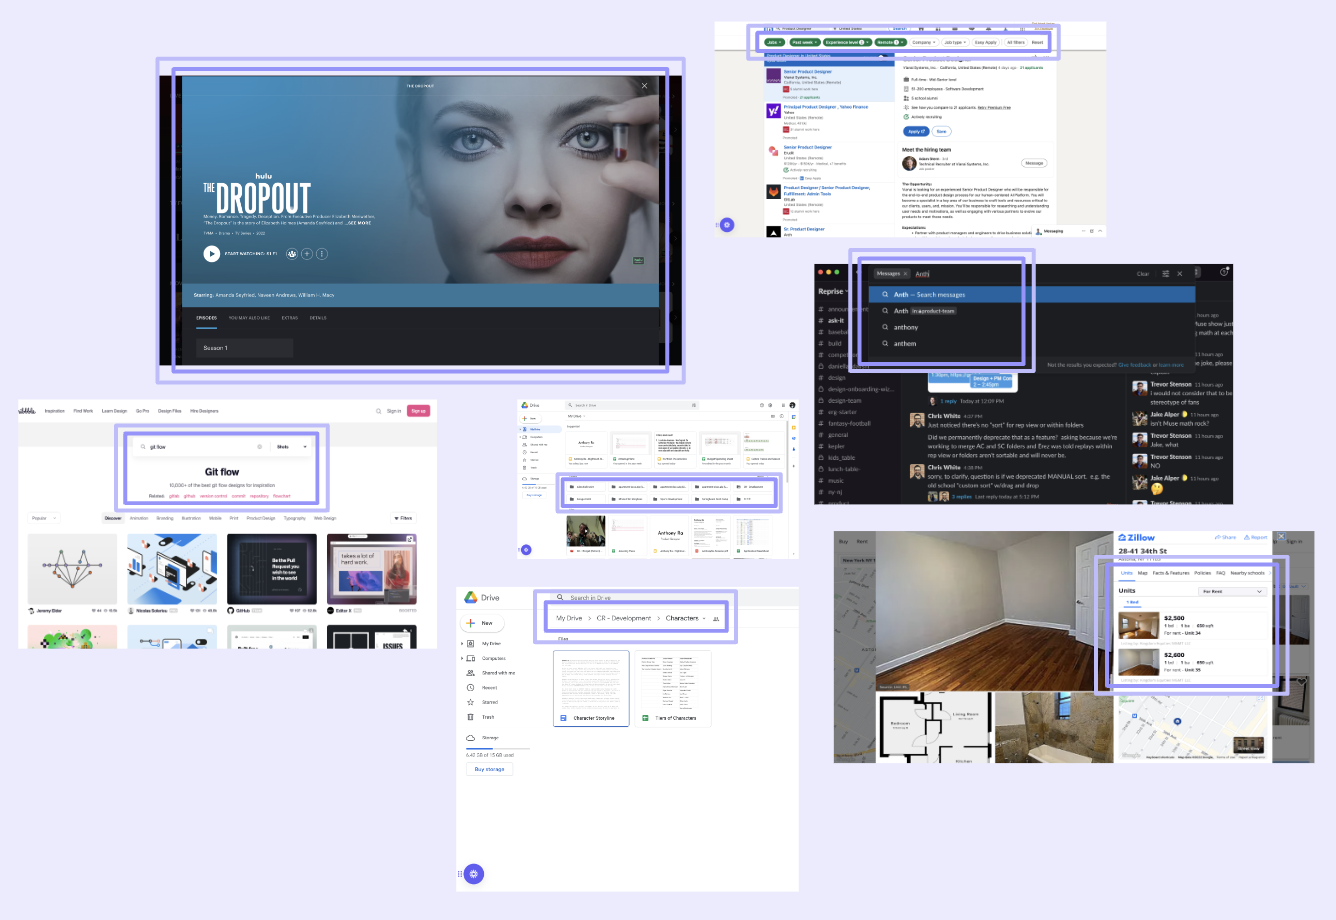The image size is (1336, 920).
Task: Open the Episodes tab in Hulu
Action: (x=206, y=318)
